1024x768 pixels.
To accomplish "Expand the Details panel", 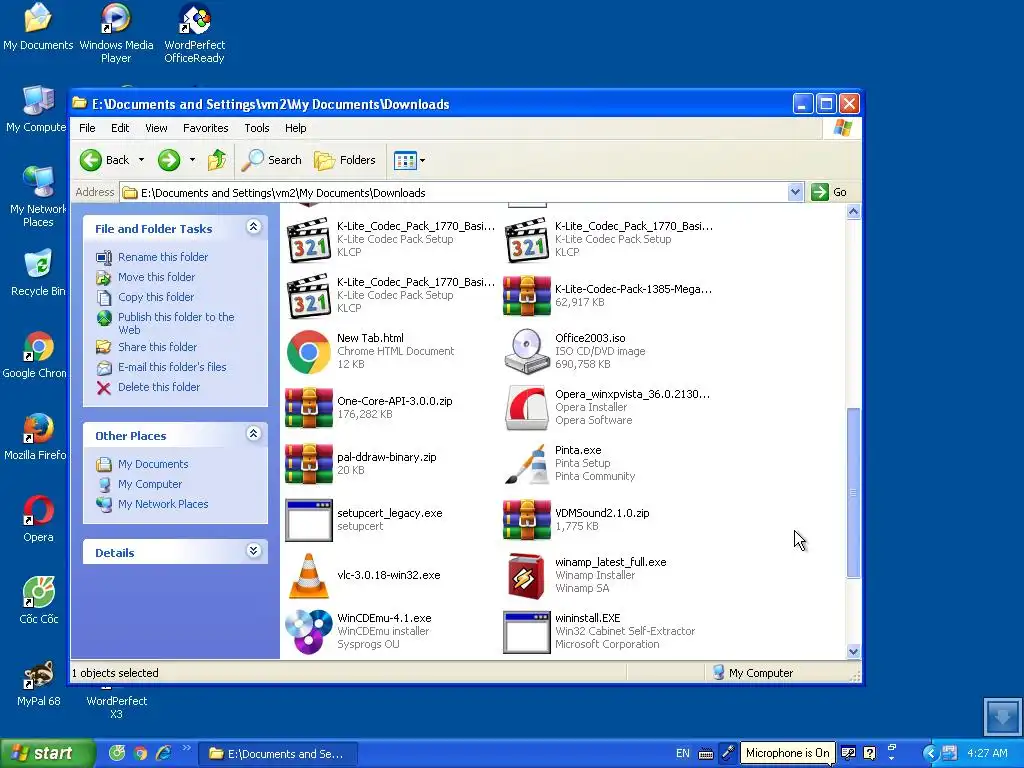I will click(253, 551).
